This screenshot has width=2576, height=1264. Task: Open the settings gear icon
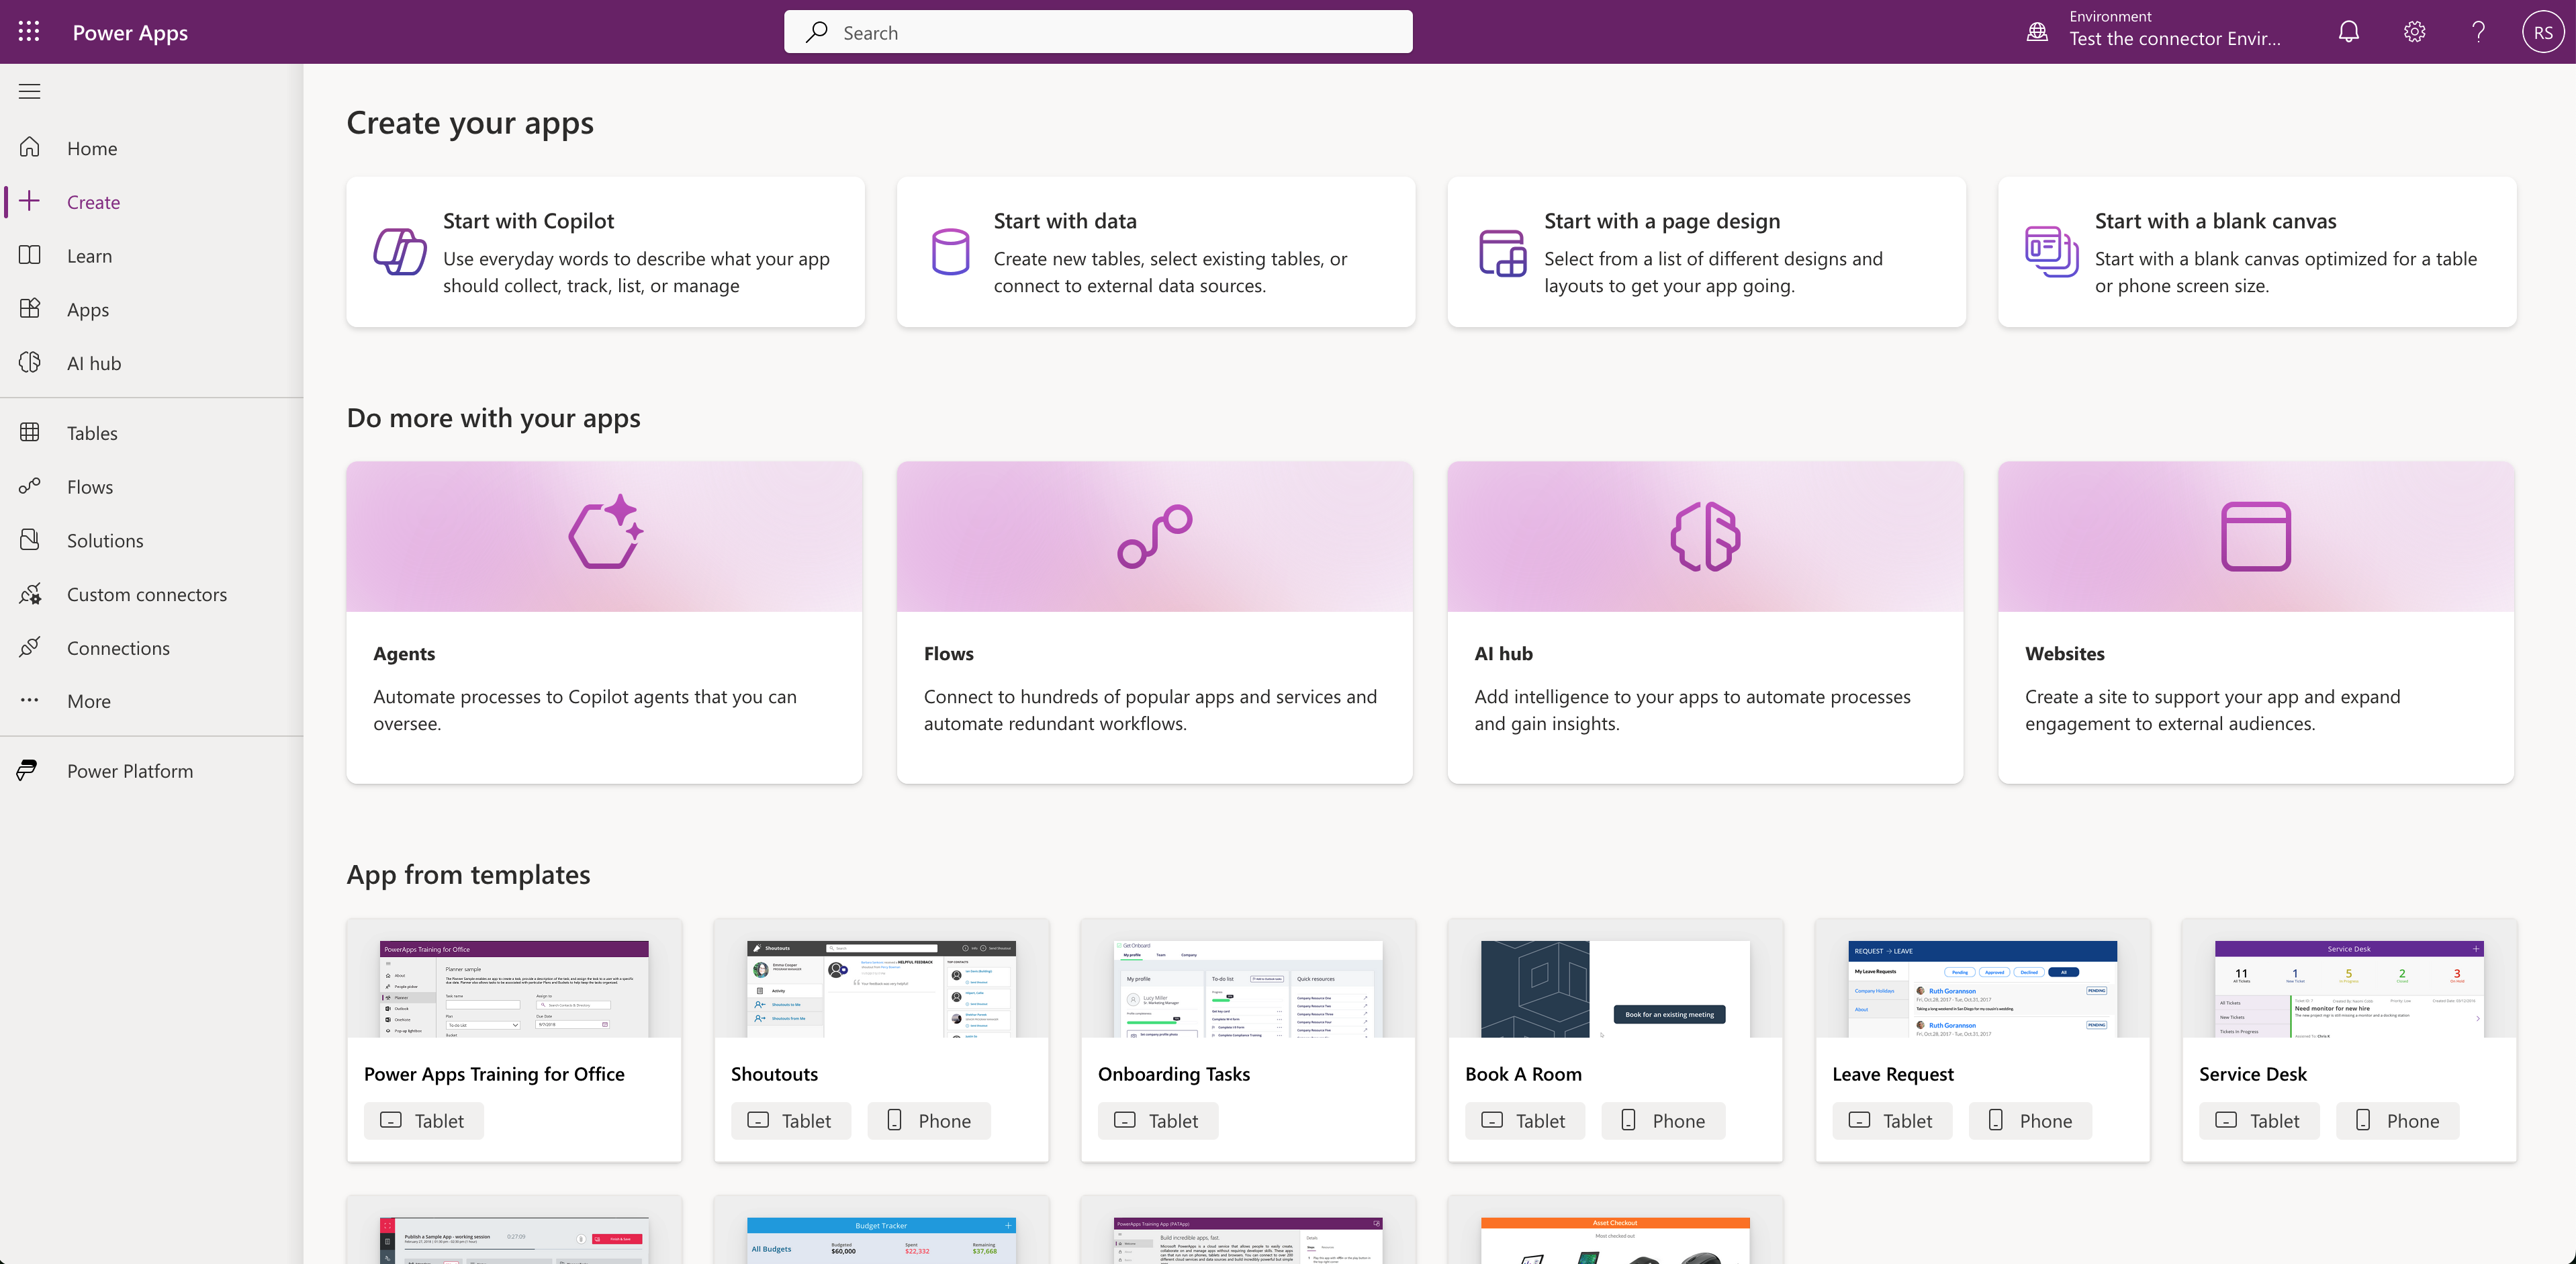coord(2414,32)
